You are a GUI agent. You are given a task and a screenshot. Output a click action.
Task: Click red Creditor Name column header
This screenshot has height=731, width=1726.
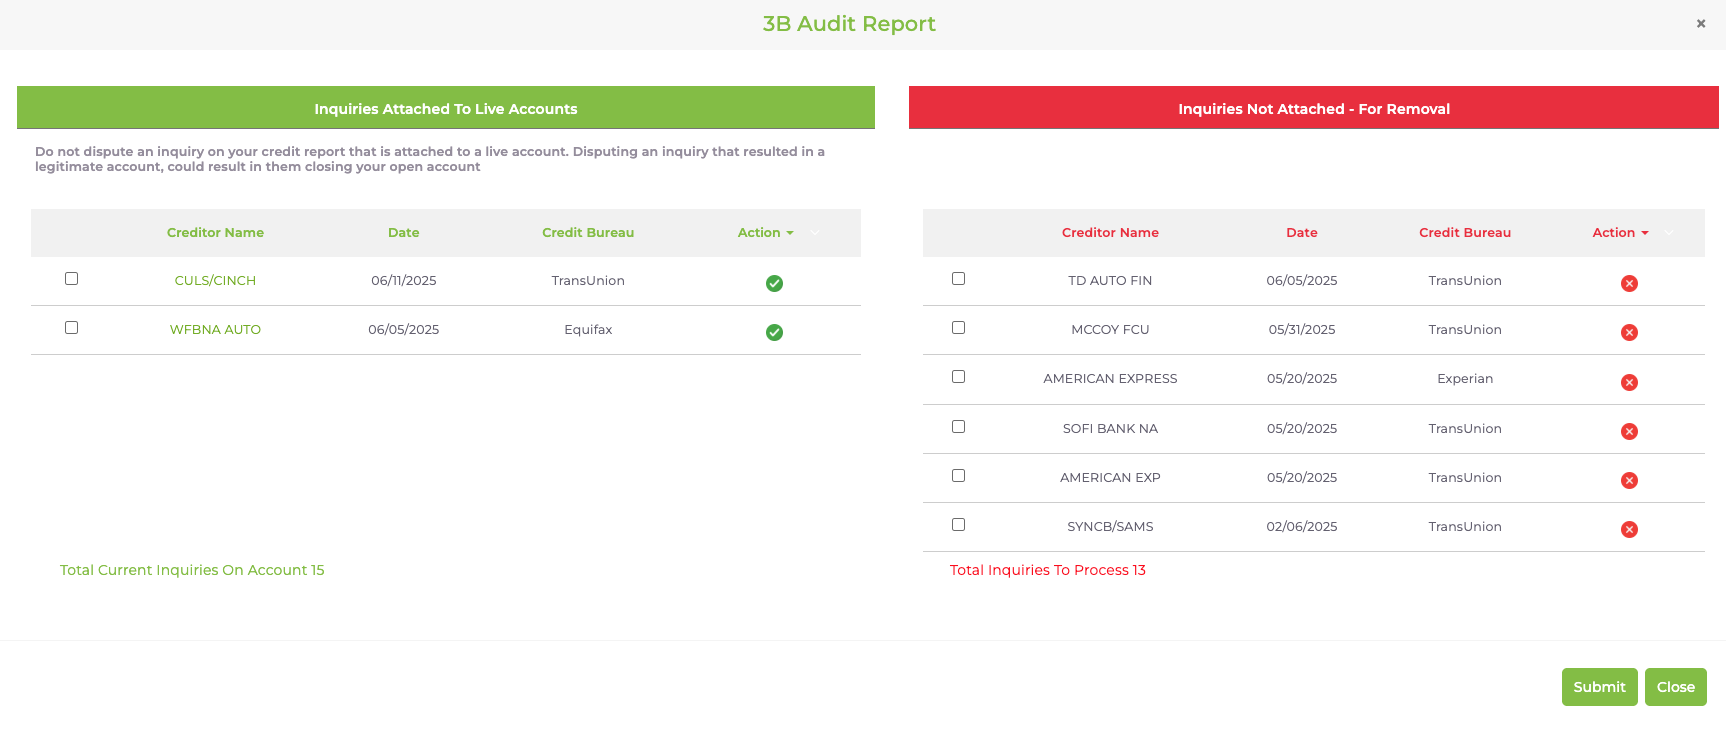[1110, 232]
